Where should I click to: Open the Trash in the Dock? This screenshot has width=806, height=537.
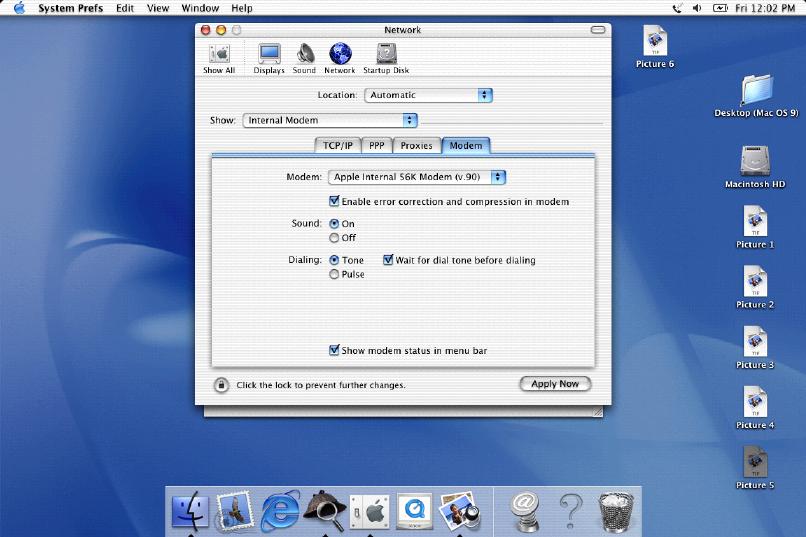[x=615, y=511]
